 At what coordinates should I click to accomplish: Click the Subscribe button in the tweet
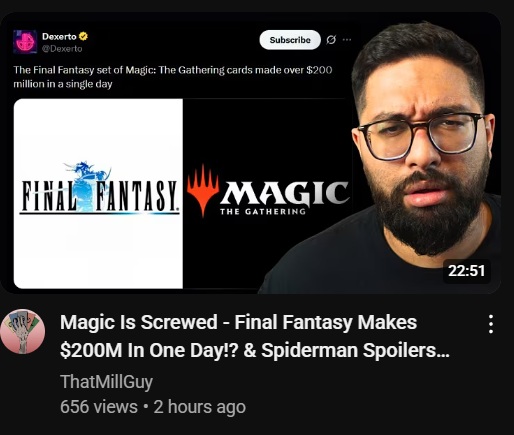pos(290,40)
